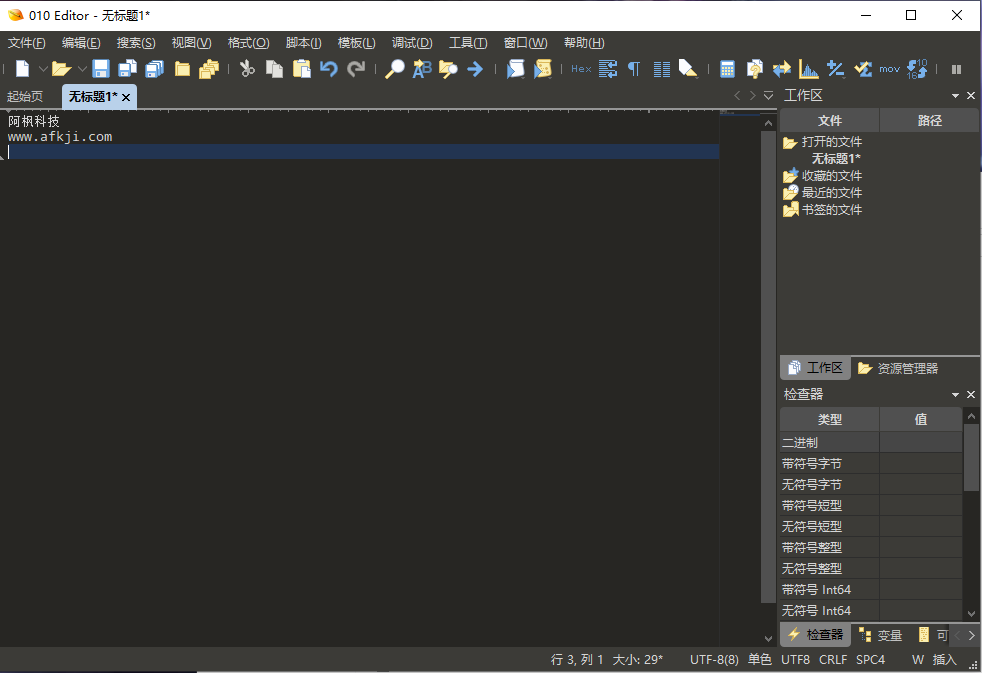Click the Copy icon in toolbar
Image resolution: width=982 pixels, height=673 pixels.
tap(274, 69)
